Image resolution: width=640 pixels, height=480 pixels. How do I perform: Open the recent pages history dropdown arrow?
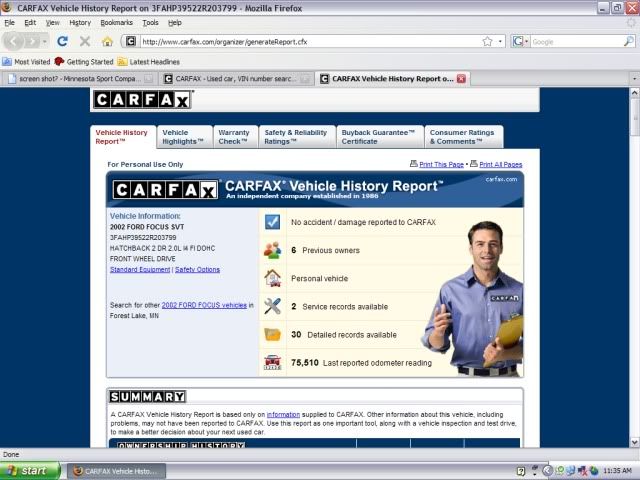(44, 41)
